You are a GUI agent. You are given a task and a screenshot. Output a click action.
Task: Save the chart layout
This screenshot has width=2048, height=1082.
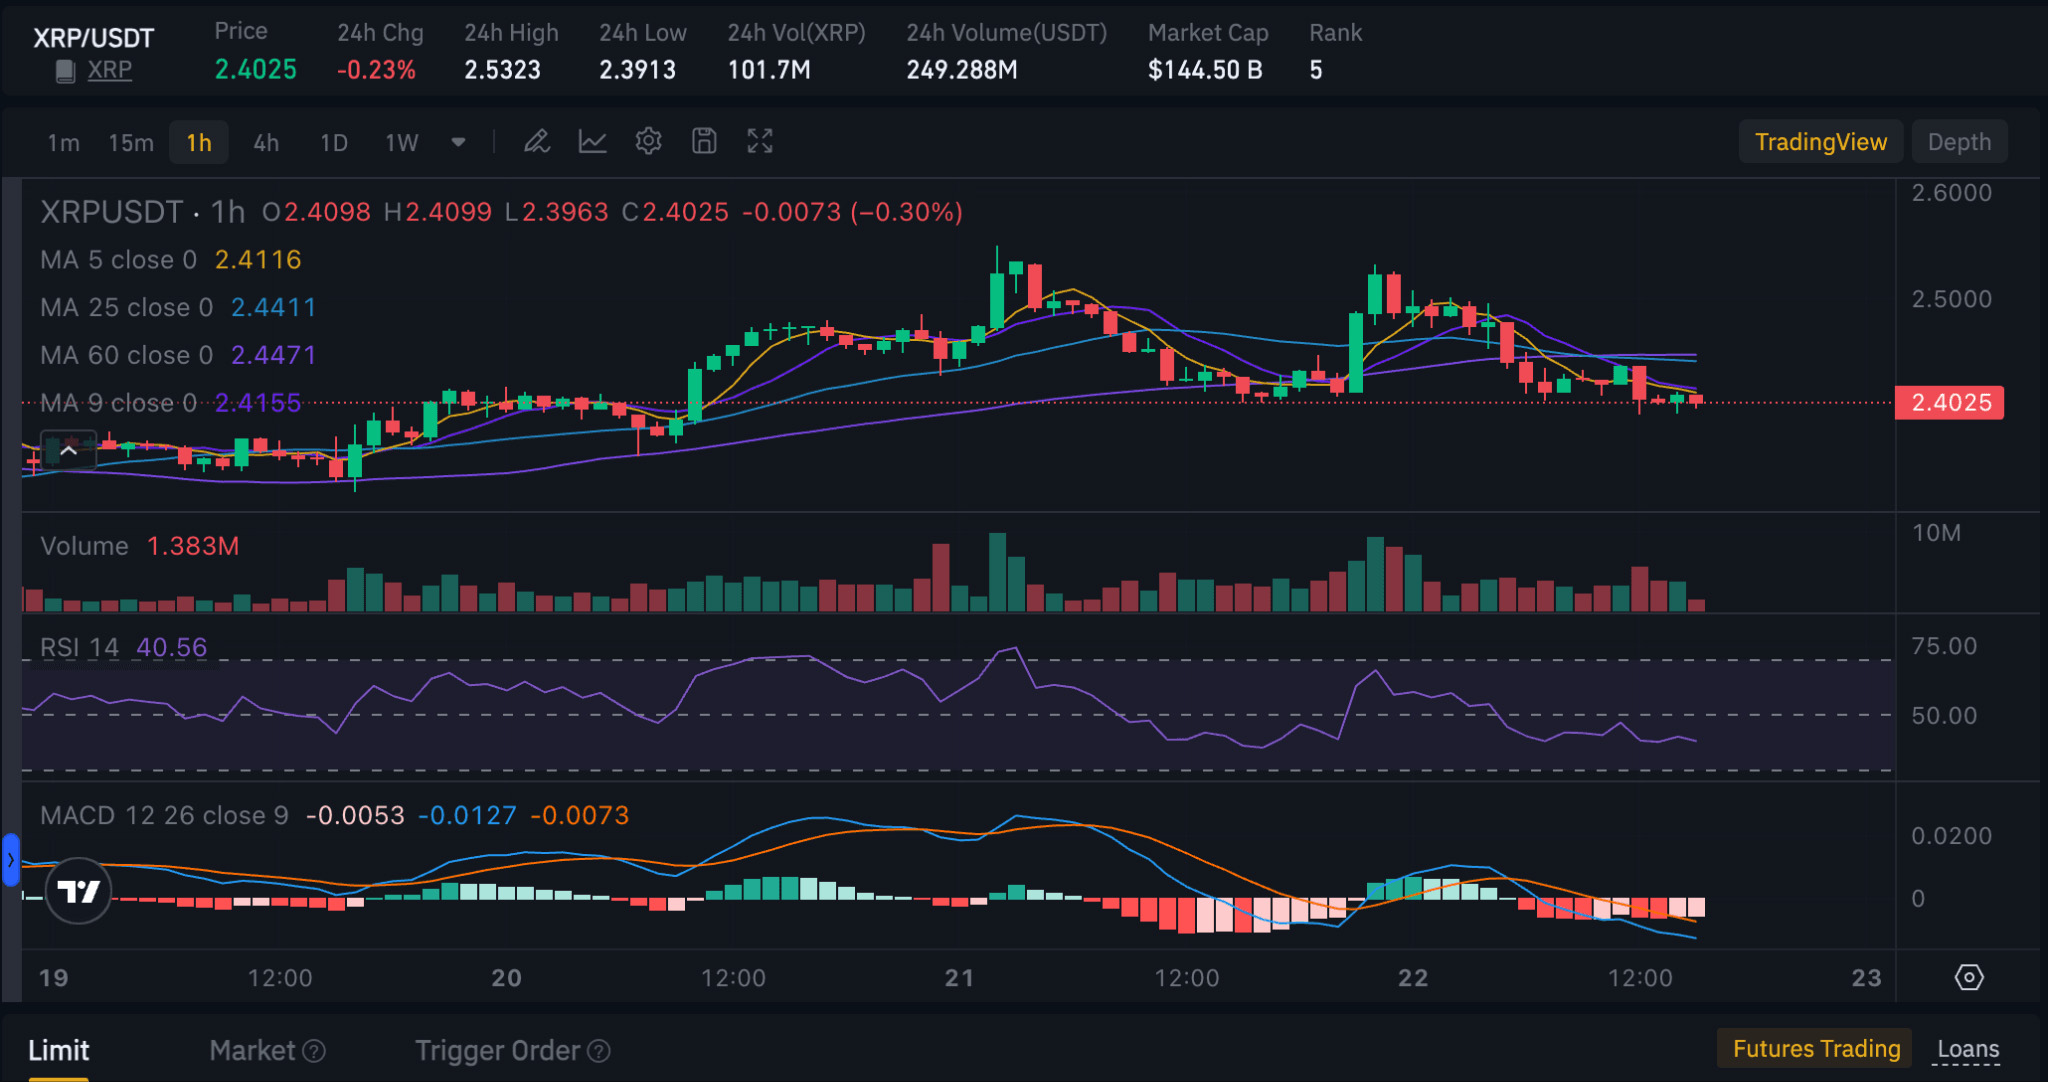click(704, 141)
